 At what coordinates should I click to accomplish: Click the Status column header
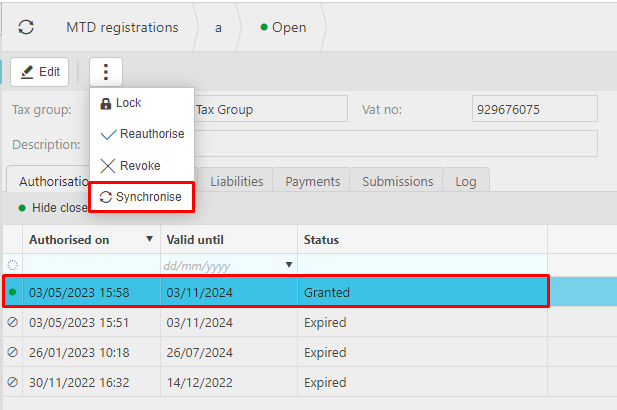click(x=422, y=240)
